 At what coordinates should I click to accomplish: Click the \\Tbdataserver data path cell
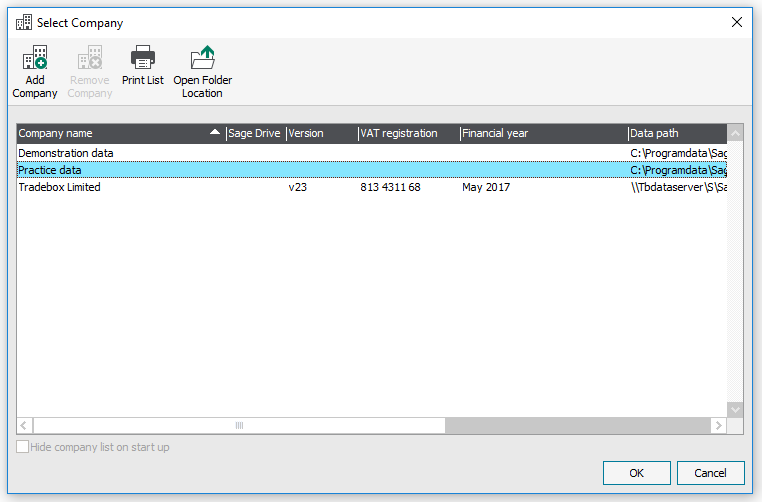[678, 187]
